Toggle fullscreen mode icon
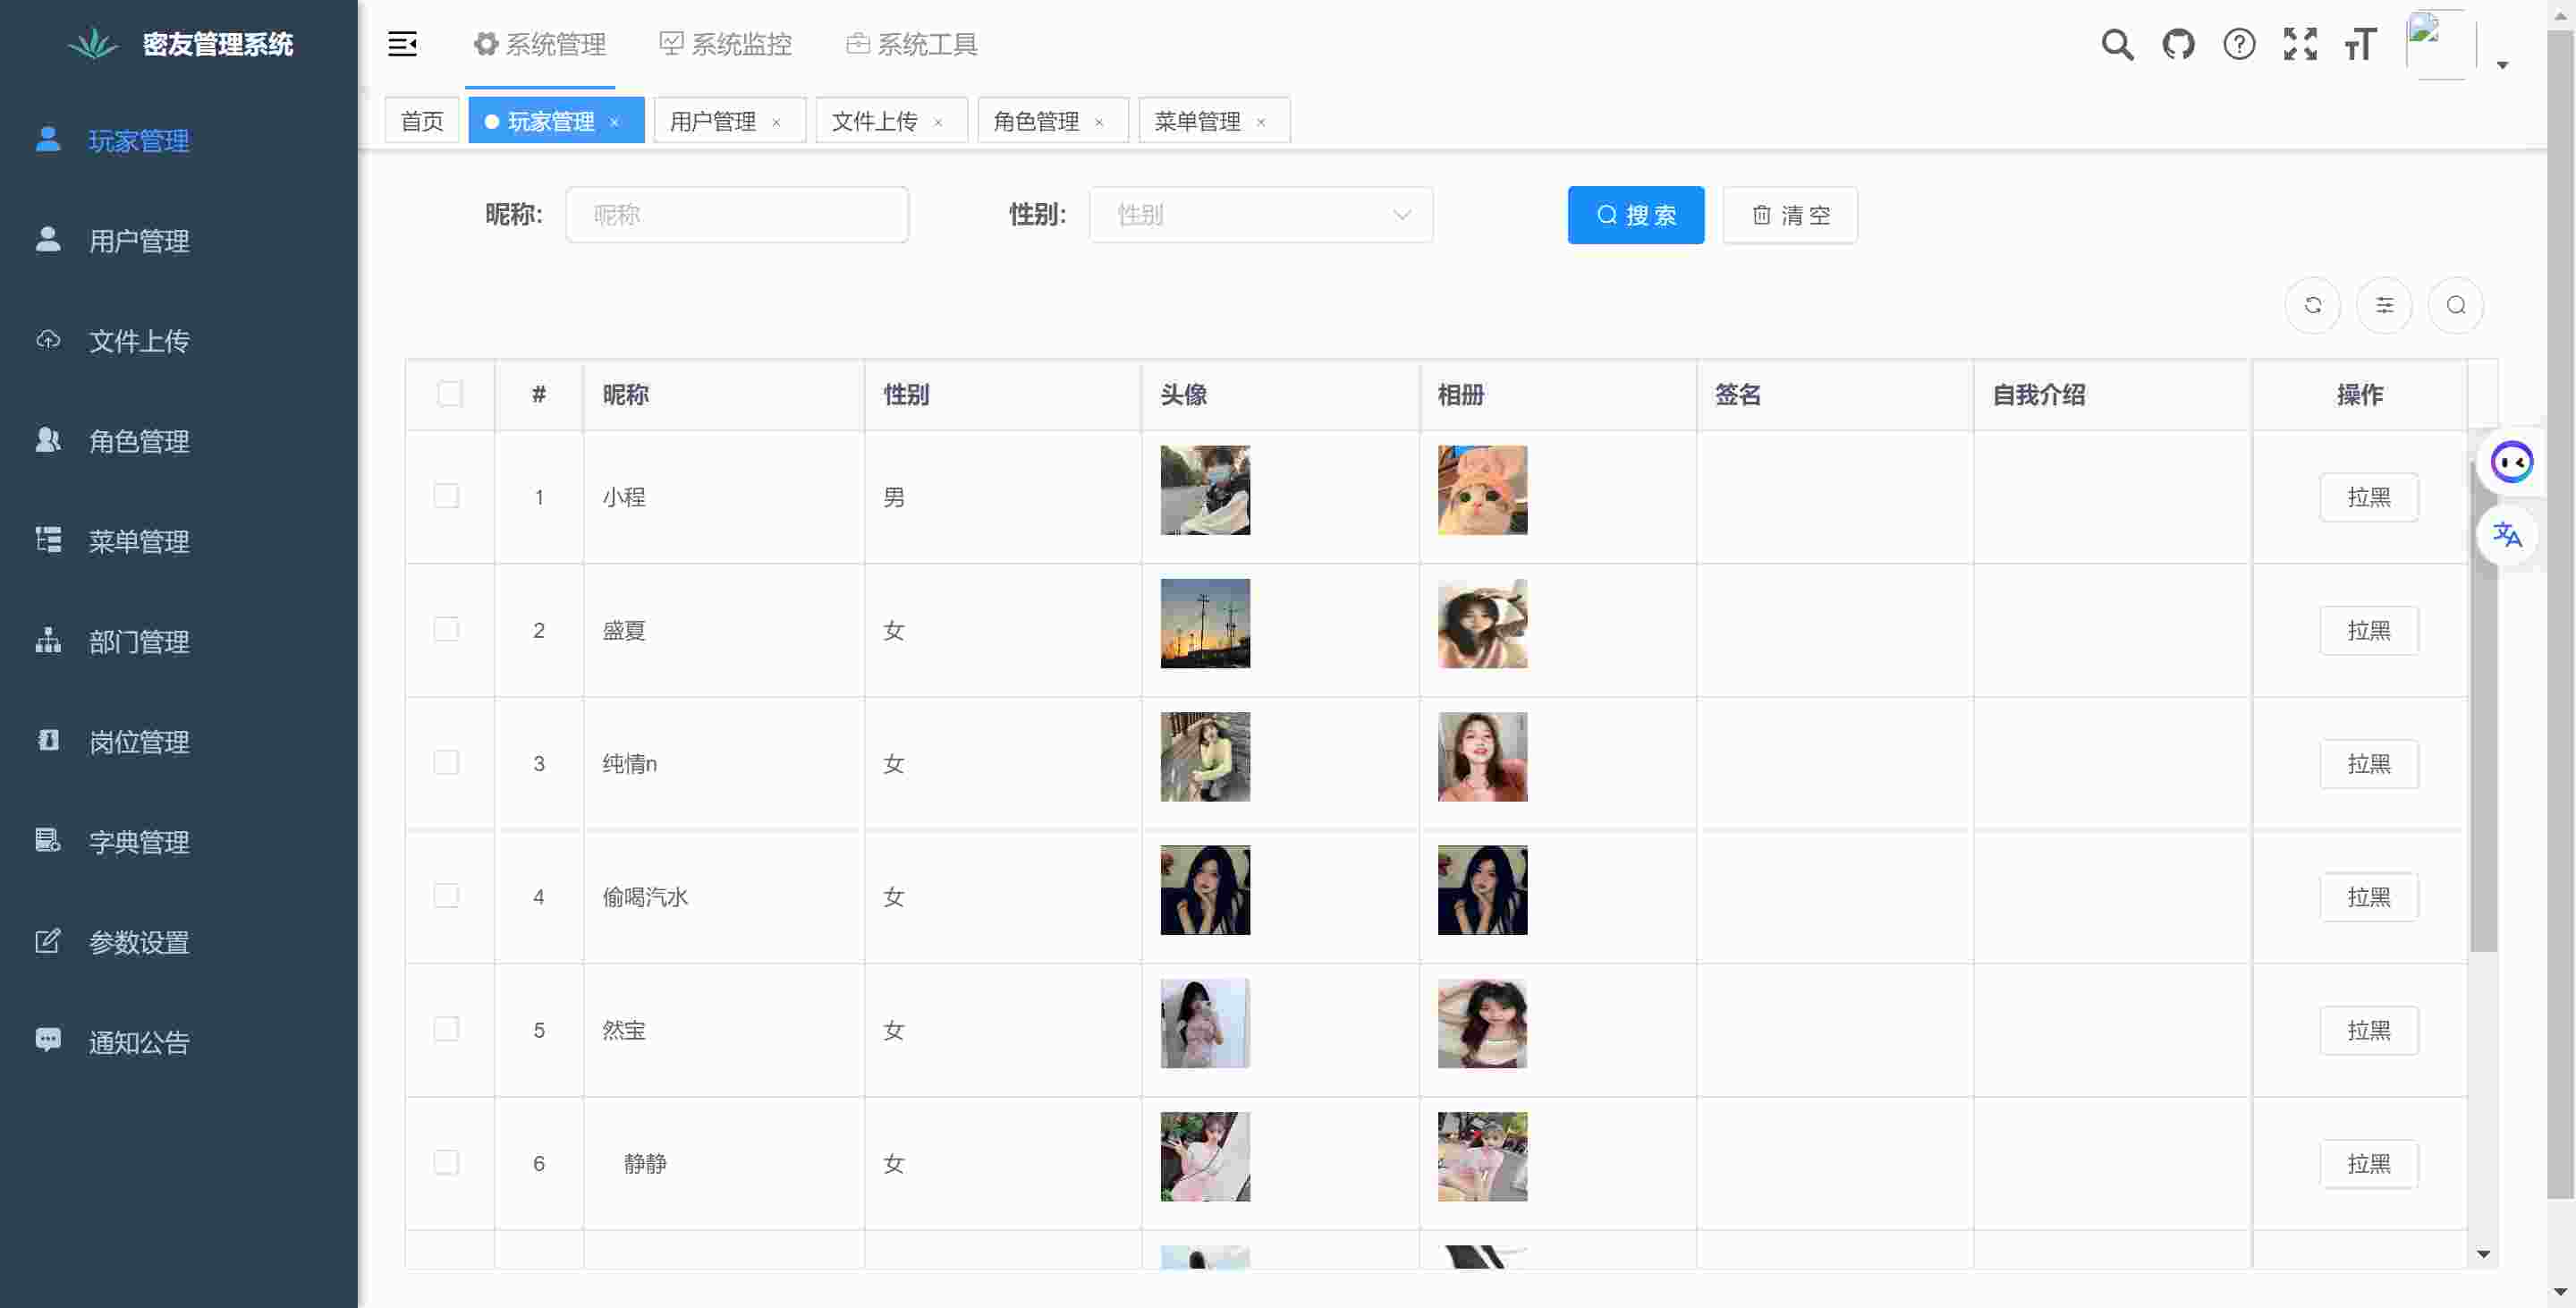This screenshot has height=1308, width=2576. (x=2300, y=44)
